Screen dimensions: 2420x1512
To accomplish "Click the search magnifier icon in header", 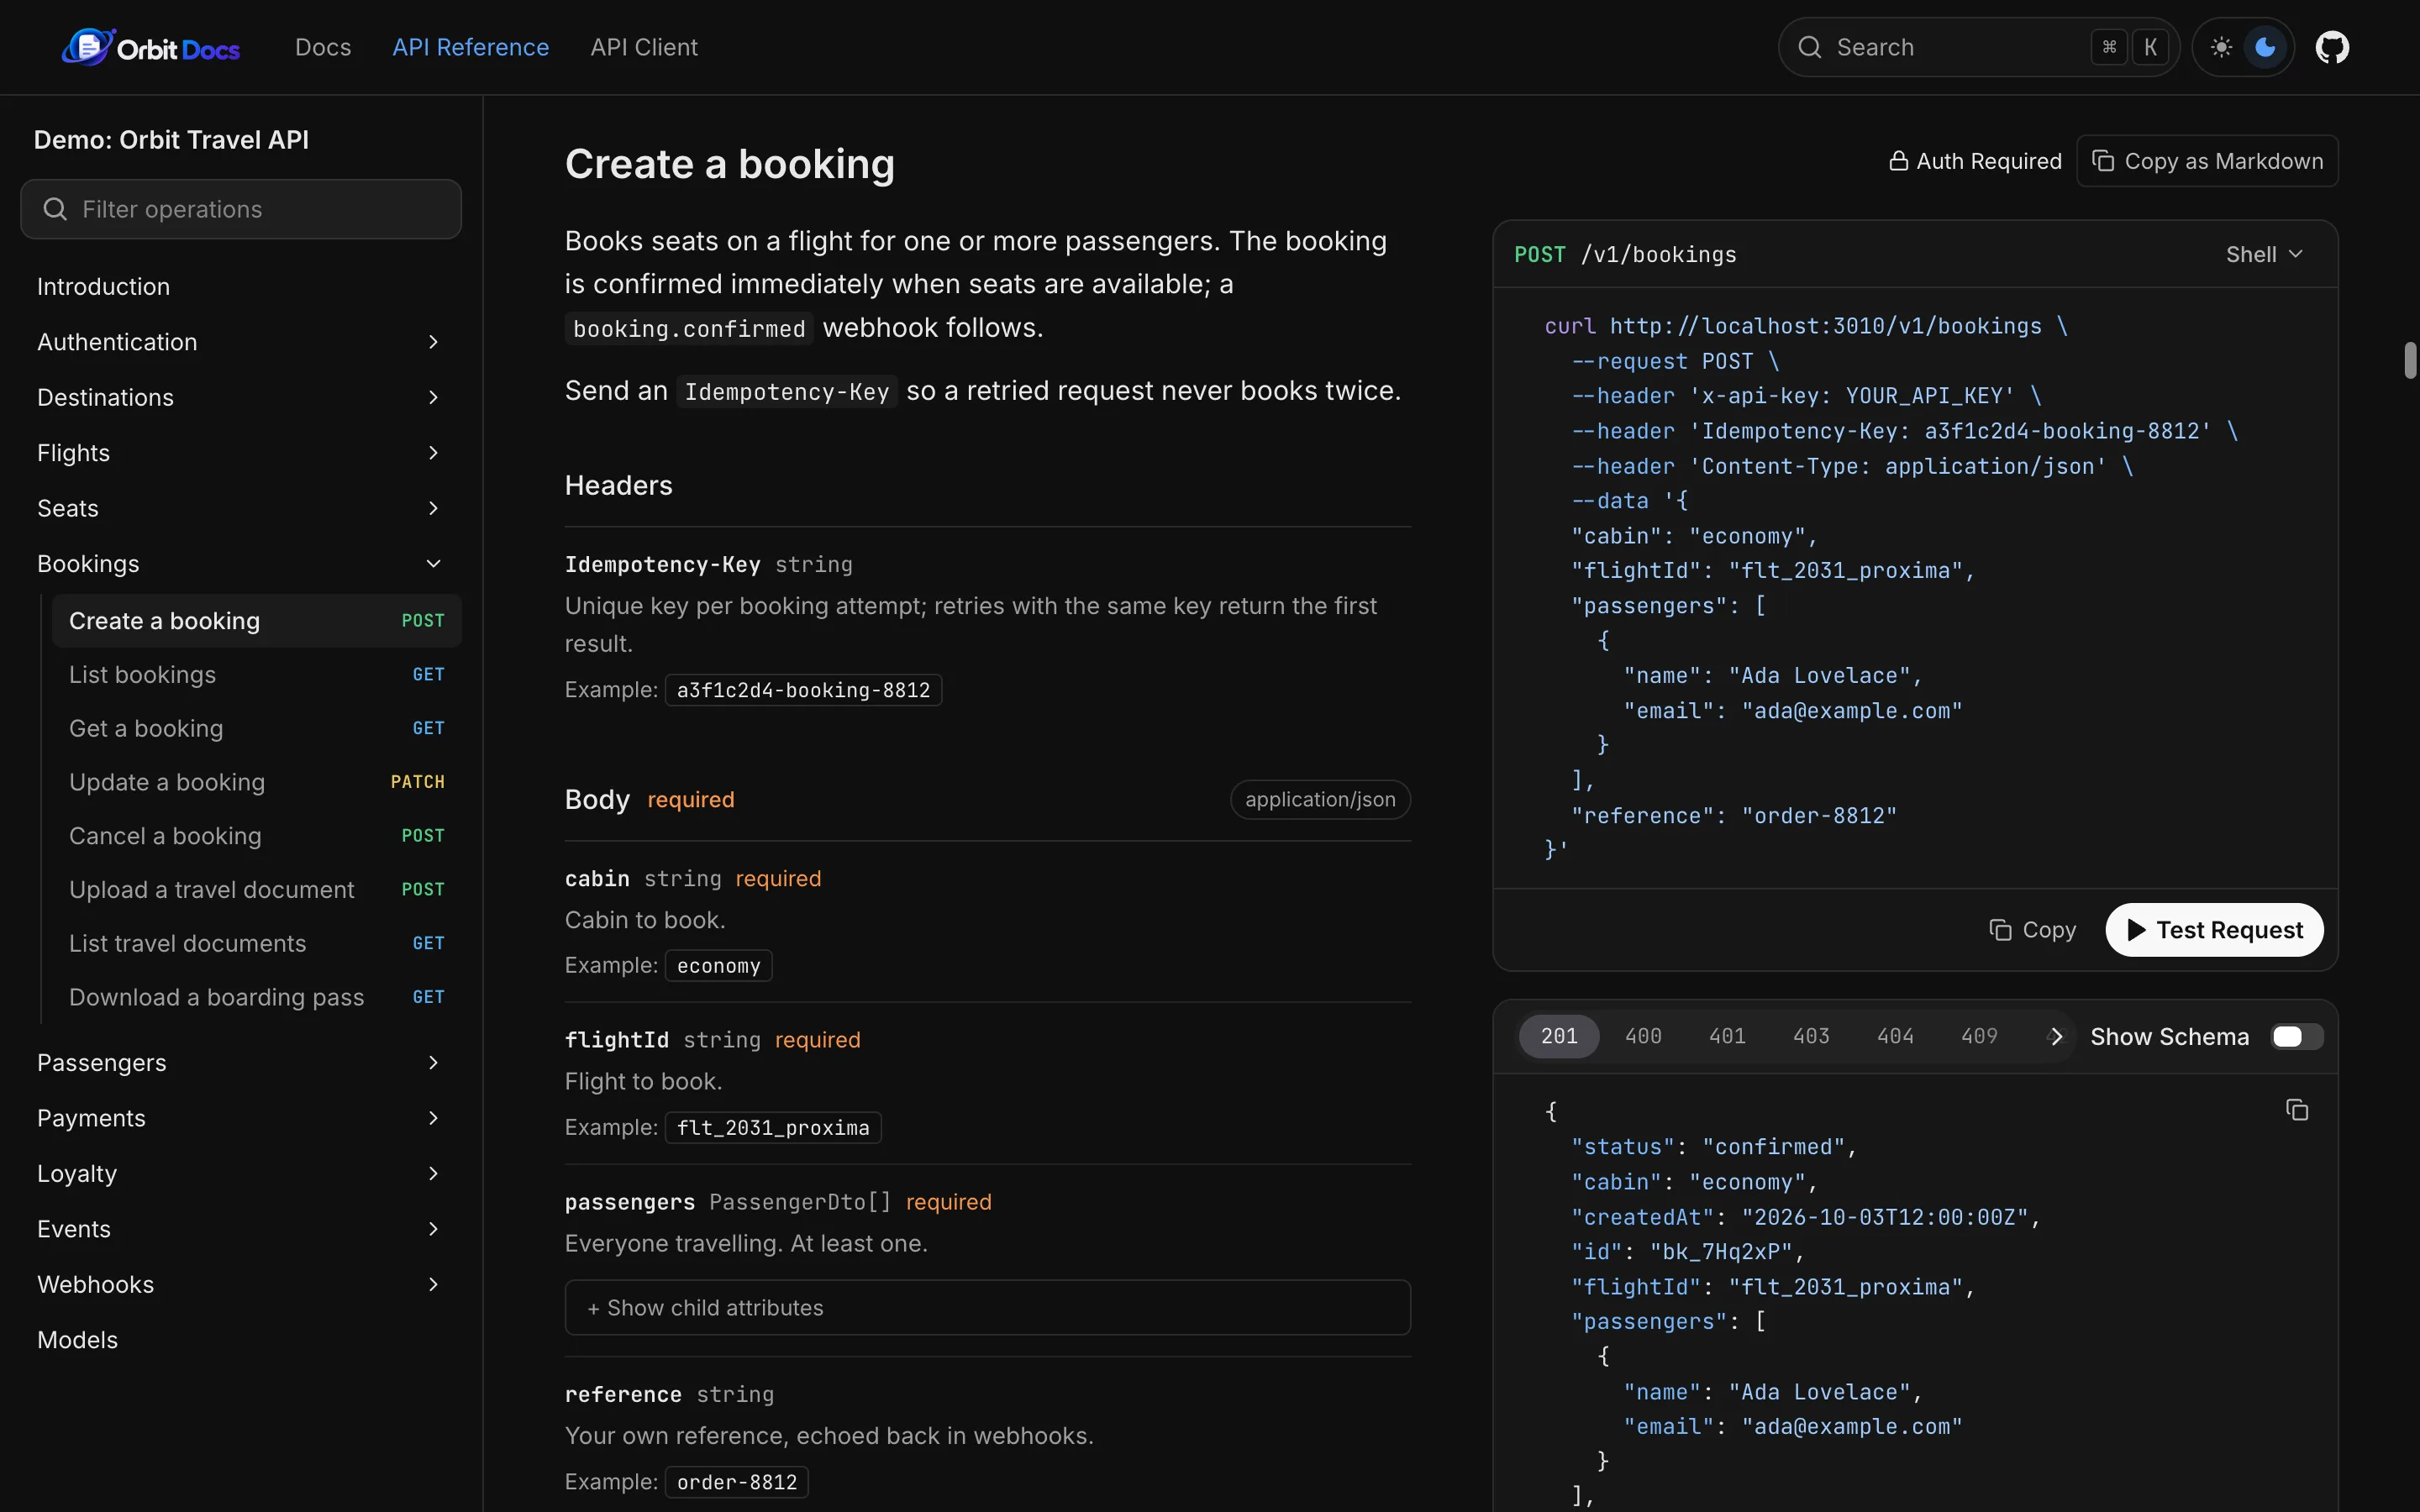I will point(1809,47).
